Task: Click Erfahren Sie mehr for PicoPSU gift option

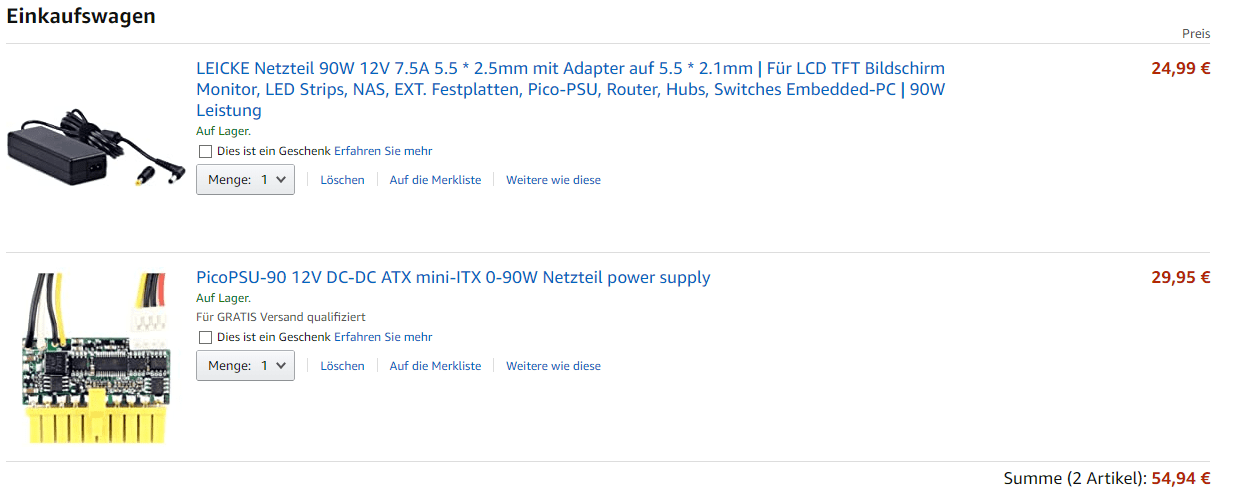Action: click(383, 337)
